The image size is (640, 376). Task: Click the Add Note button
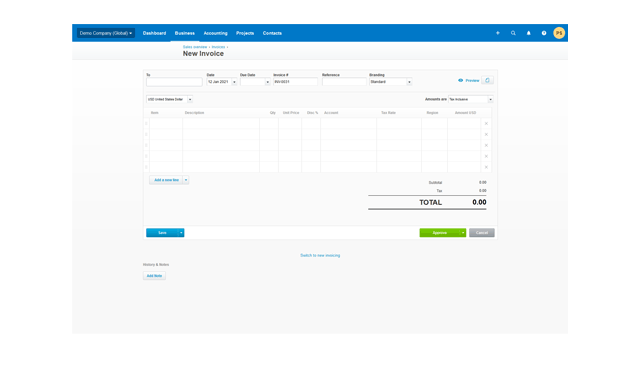154,276
